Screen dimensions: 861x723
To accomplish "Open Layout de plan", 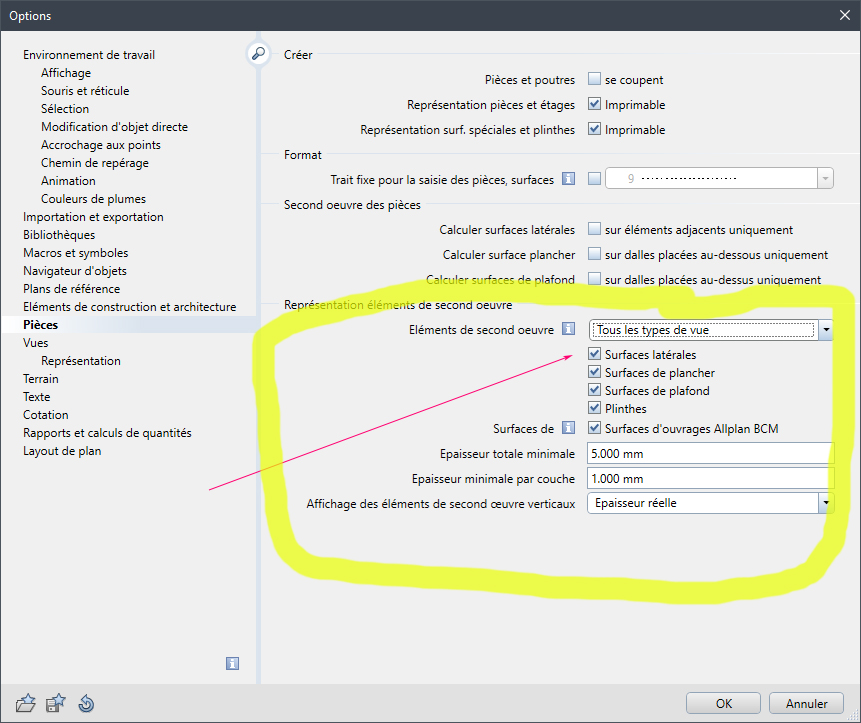I will [x=62, y=451].
